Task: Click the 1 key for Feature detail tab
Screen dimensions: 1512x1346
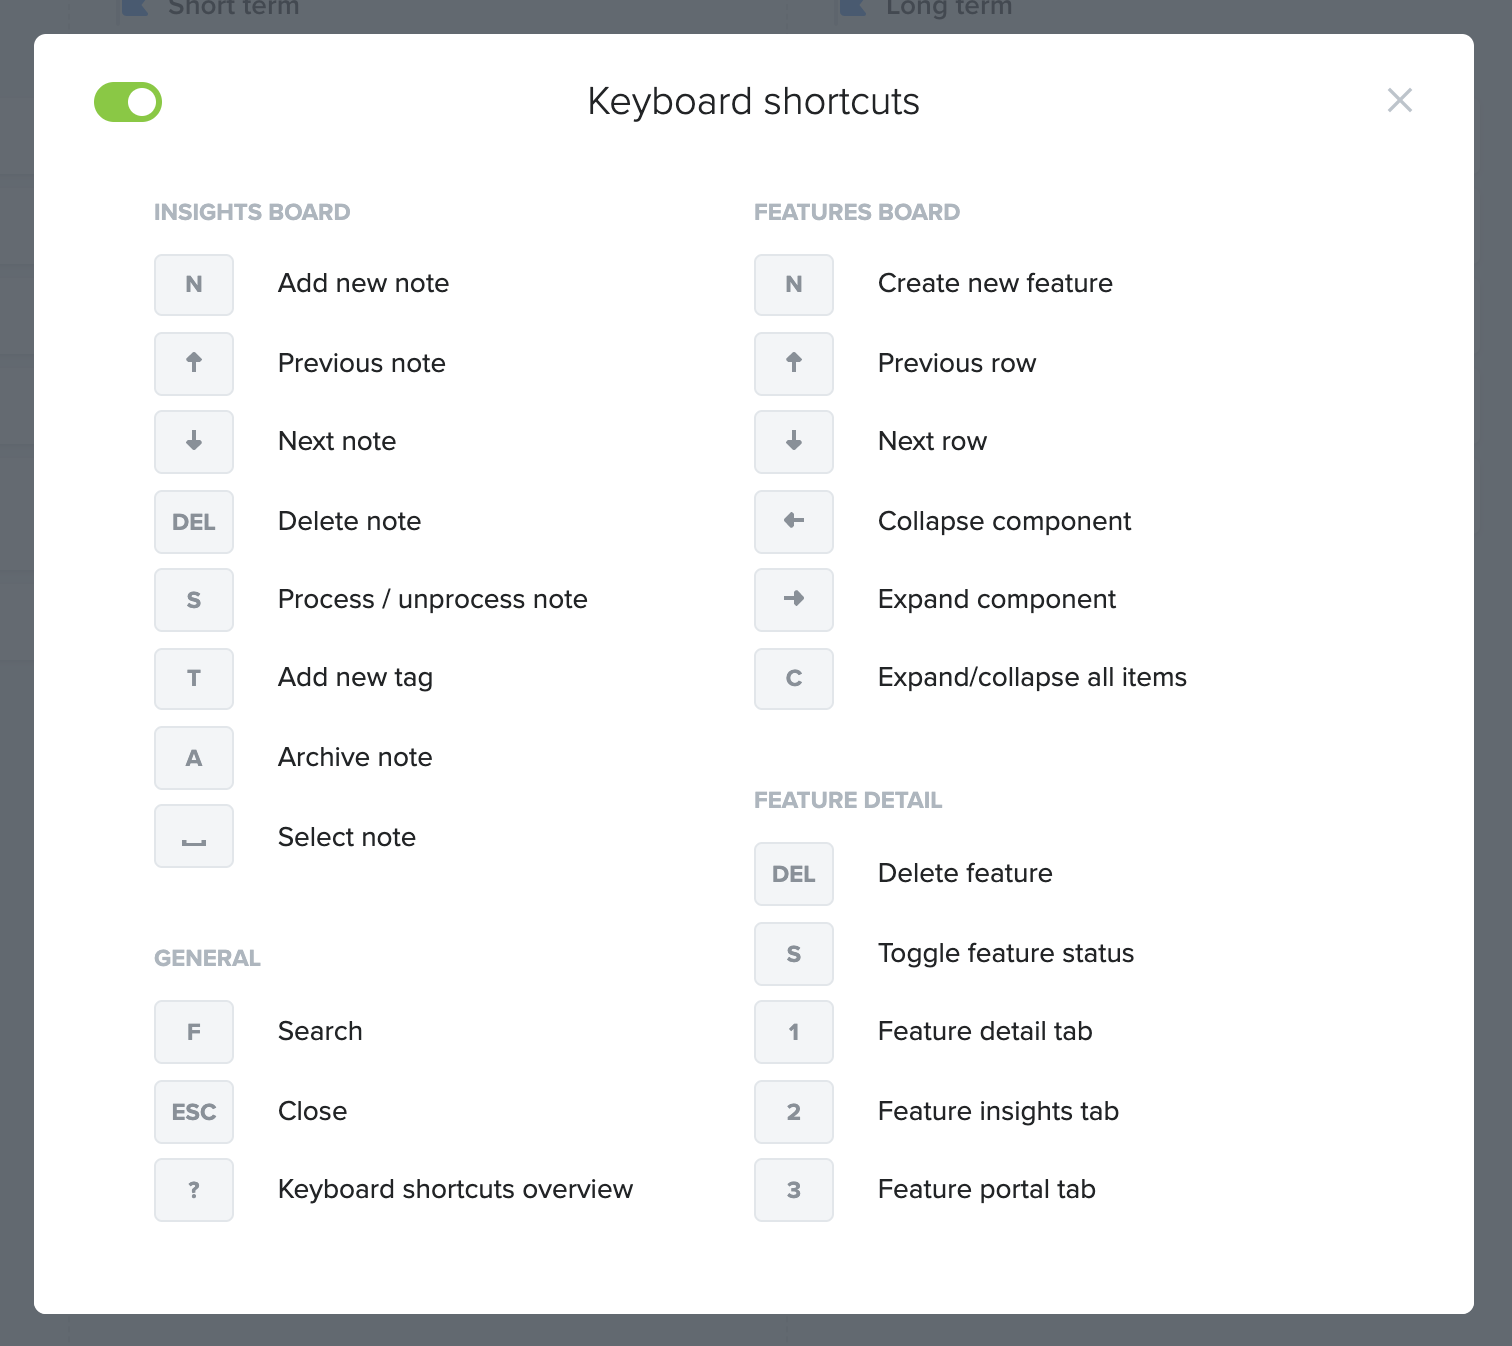Action: 794,1032
